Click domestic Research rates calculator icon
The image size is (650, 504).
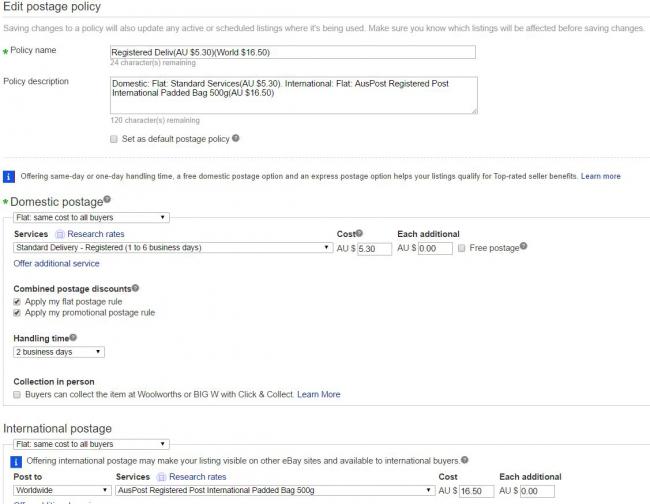[60, 234]
